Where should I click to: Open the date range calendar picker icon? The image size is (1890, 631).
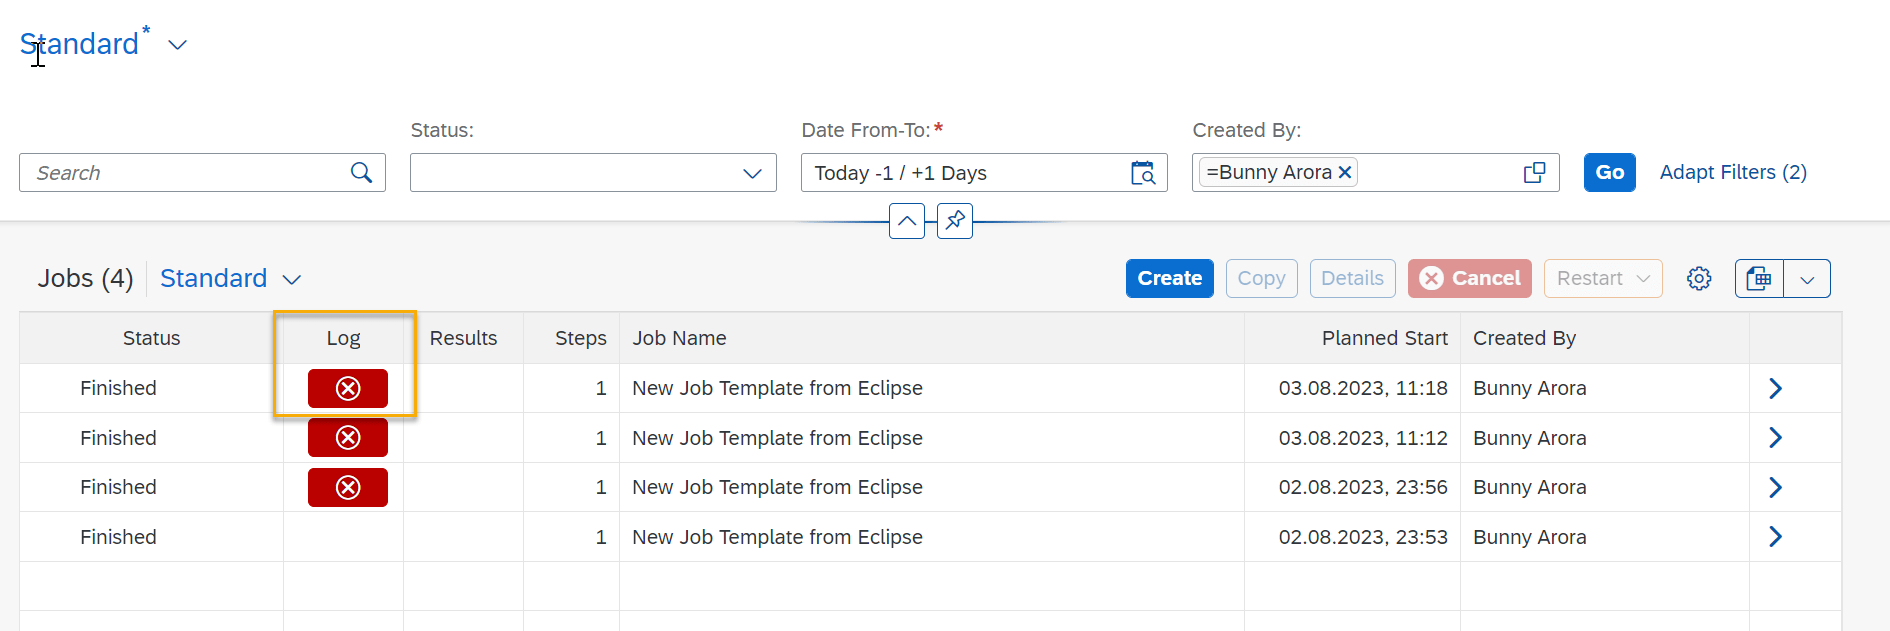pyautogui.click(x=1143, y=173)
